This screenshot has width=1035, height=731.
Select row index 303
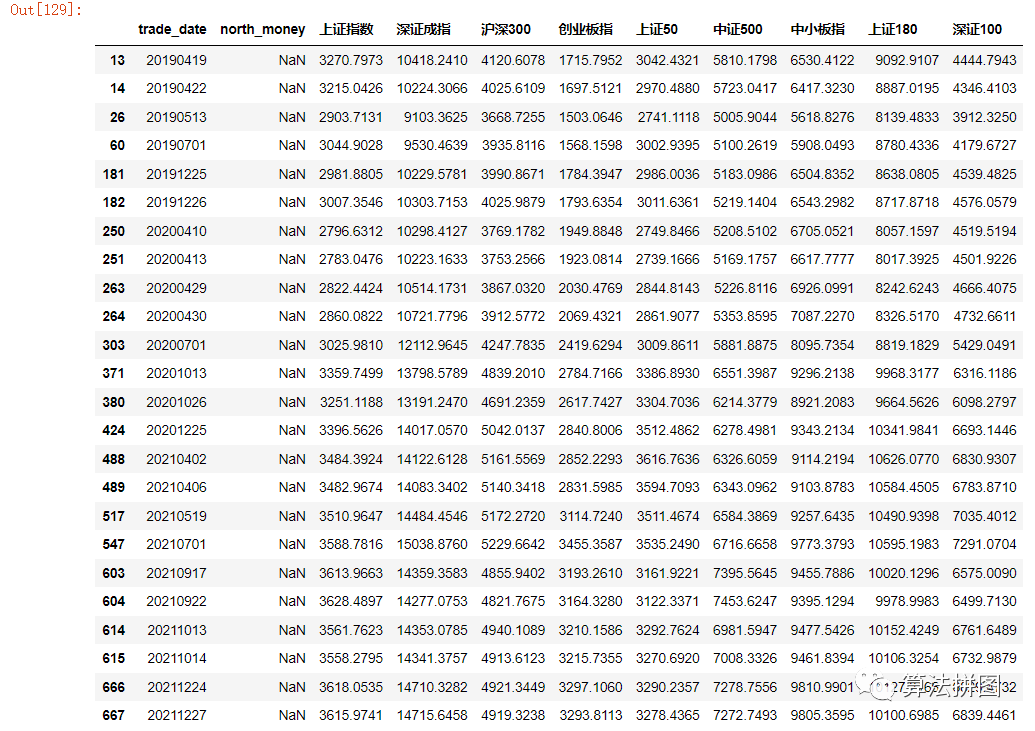[114, 345]
